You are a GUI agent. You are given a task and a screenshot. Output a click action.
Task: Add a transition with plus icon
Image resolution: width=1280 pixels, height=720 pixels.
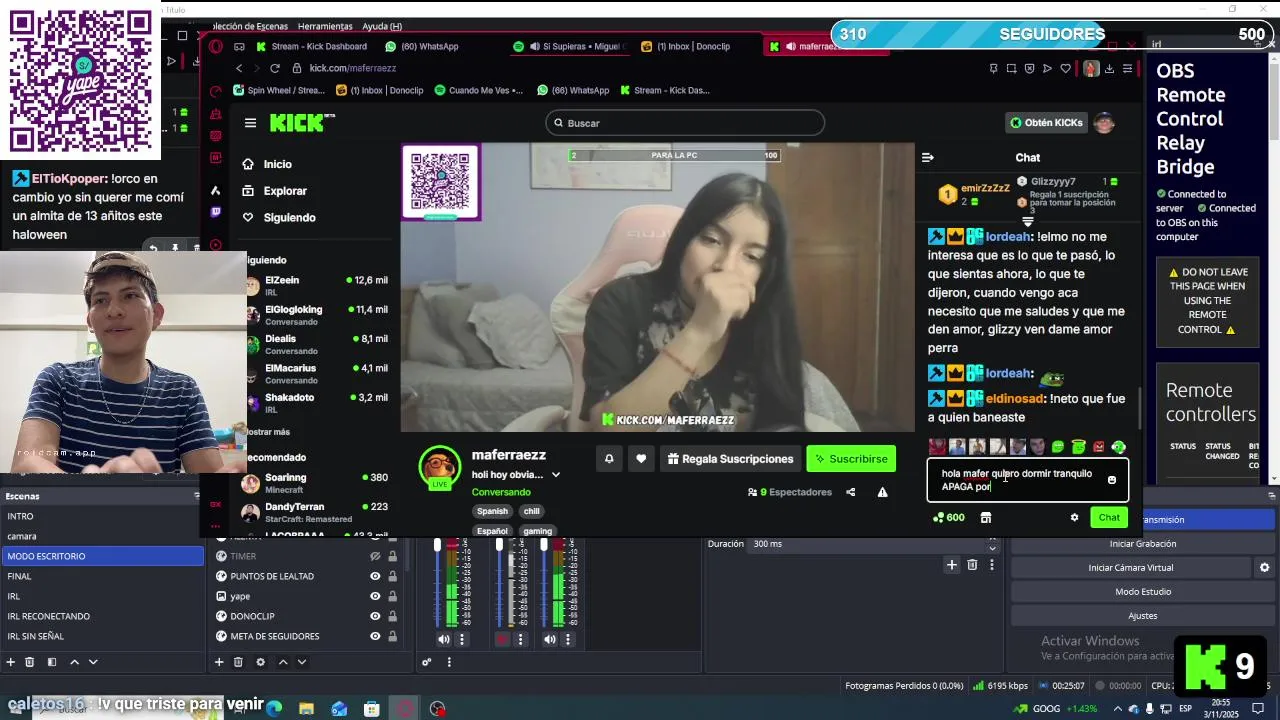952,565
